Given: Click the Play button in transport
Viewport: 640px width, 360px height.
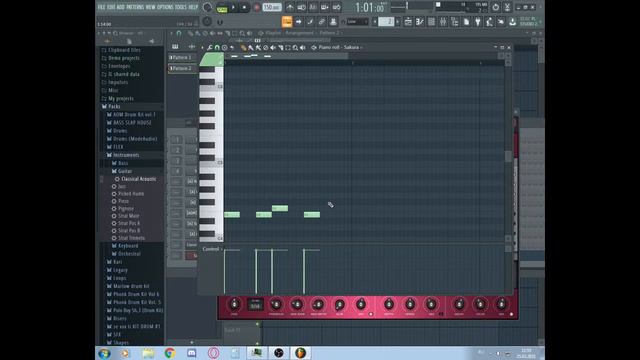Looking at the screenshot, I should [x=233, y=7].
